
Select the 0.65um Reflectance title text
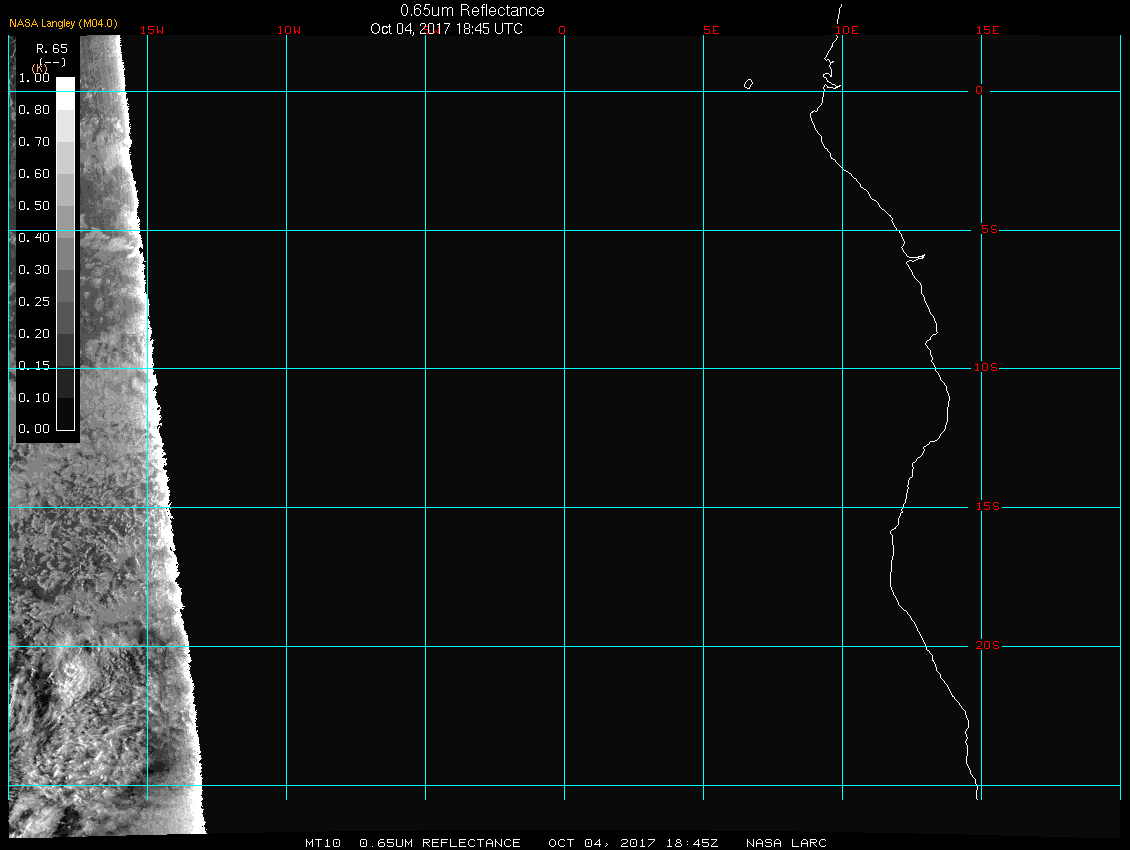pyautogui.click(x=472, y=11)
